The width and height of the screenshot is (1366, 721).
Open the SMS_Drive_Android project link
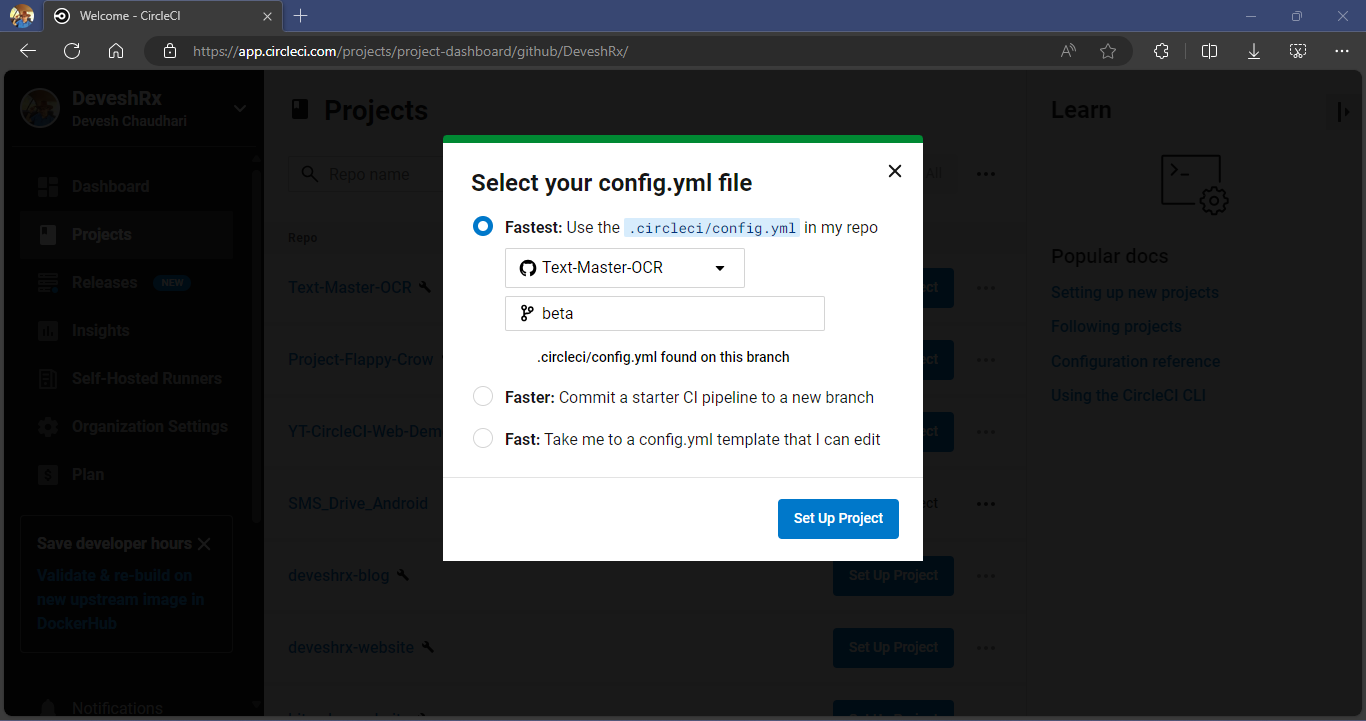point(358,503)
